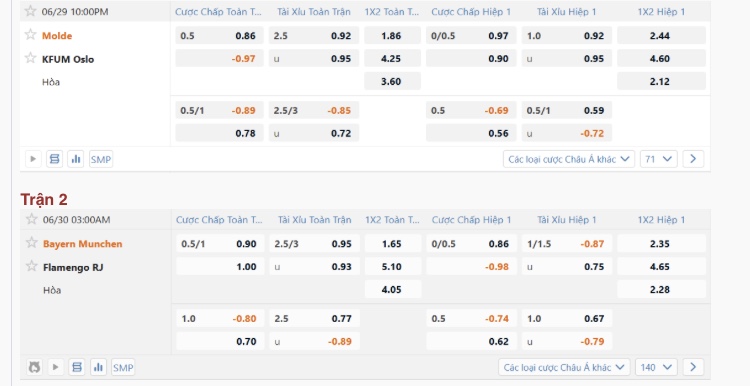Star the Bayern Munchen team
Viewport: 750px width, 386px height.
32,243
